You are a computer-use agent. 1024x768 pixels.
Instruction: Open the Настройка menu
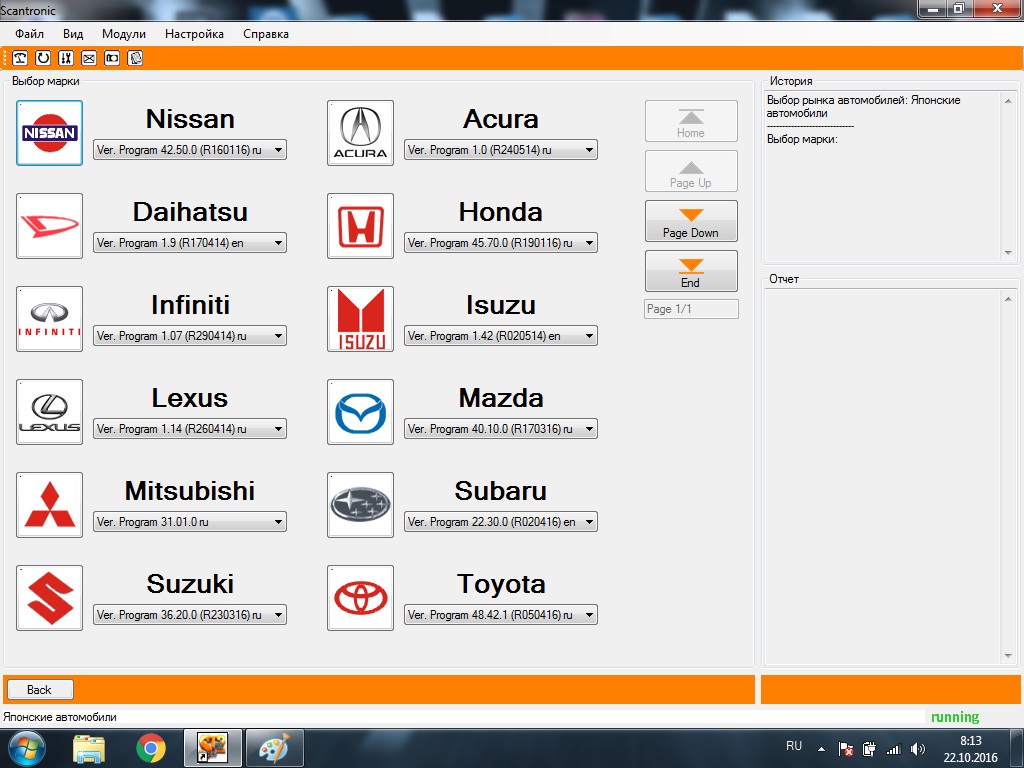point(195,34)
